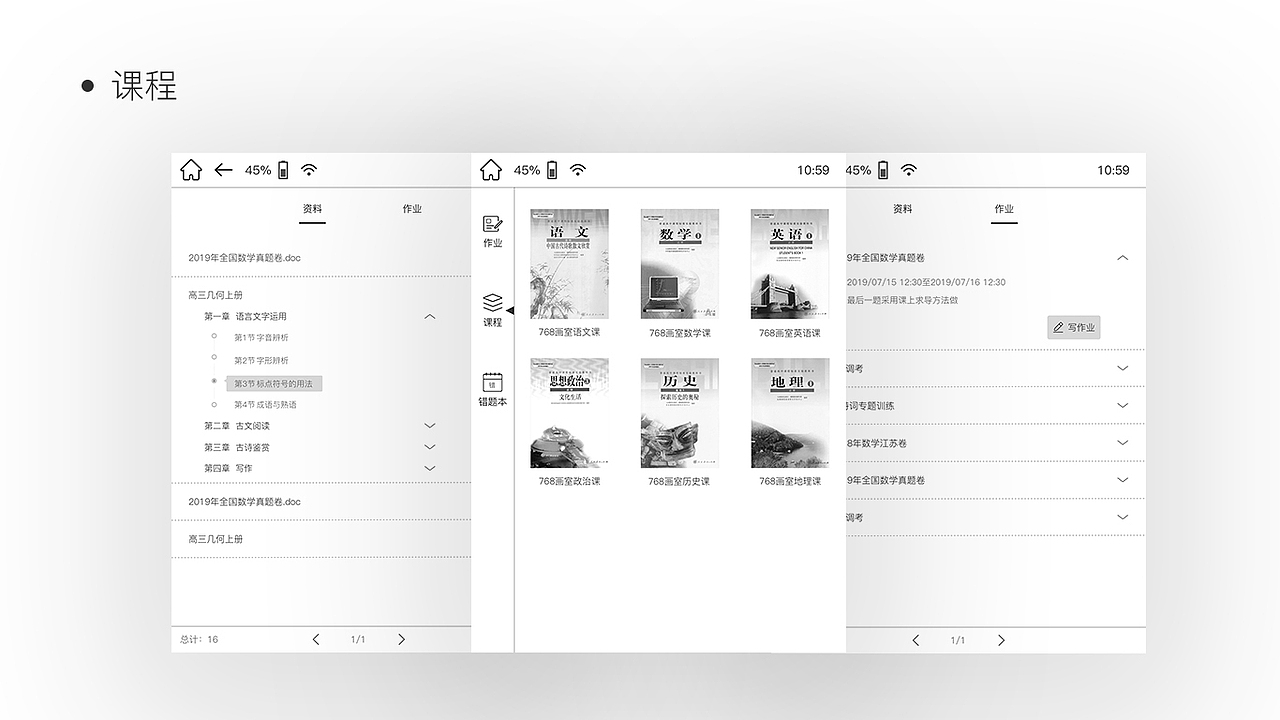Select the radio button for 第1节 字音辨析
Image resolution: width=1280 pixels, height=720 pixels.
(x=212, y=337)
